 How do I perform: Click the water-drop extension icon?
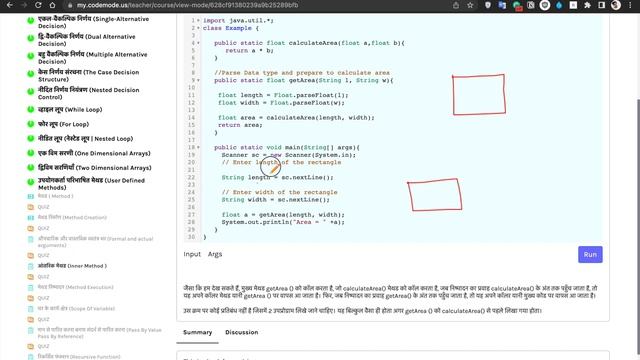pos(559,5)
